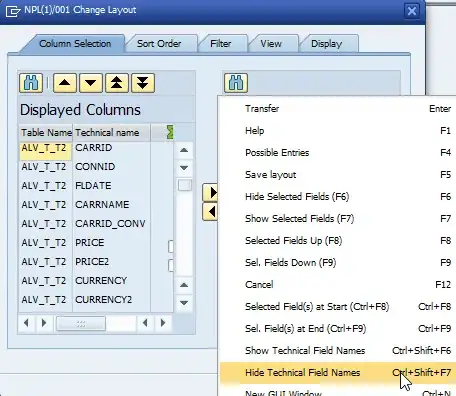Select the FLDATE row
Viewport: 456px width, 396px height.
tap(96, 186)
